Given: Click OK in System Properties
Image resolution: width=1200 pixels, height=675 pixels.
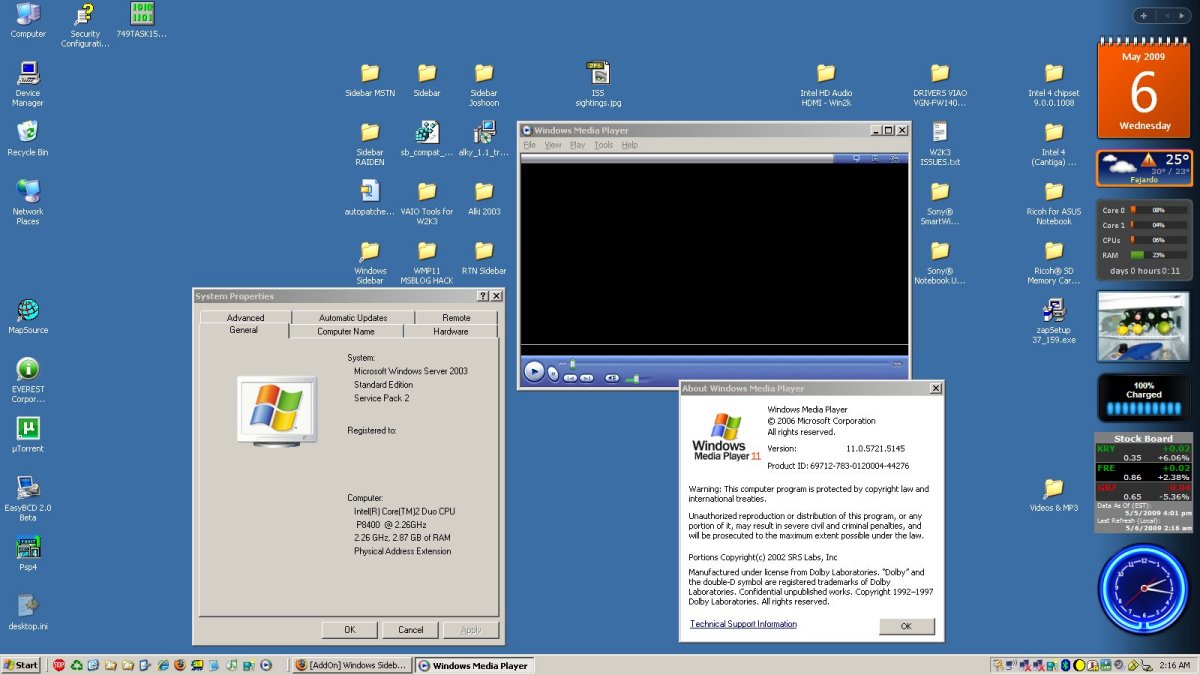Looking at the screenshot, I should 350,630.
